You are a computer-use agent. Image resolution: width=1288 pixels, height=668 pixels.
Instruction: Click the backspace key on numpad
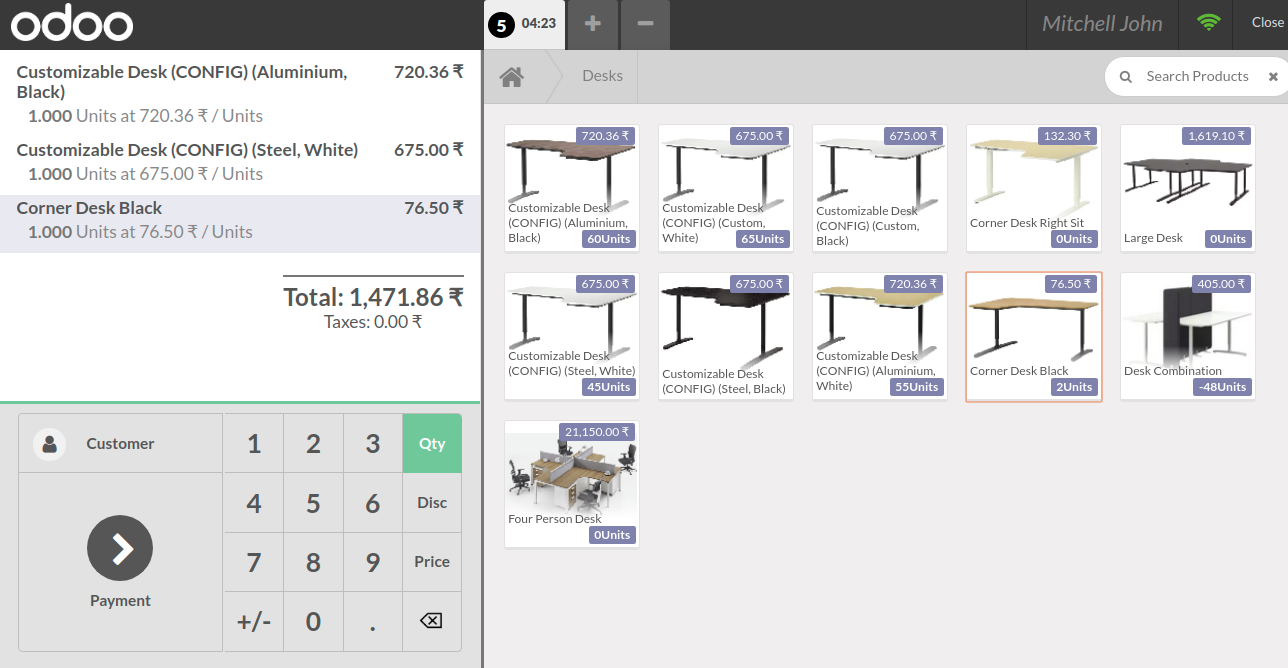[x=431, y=621]
